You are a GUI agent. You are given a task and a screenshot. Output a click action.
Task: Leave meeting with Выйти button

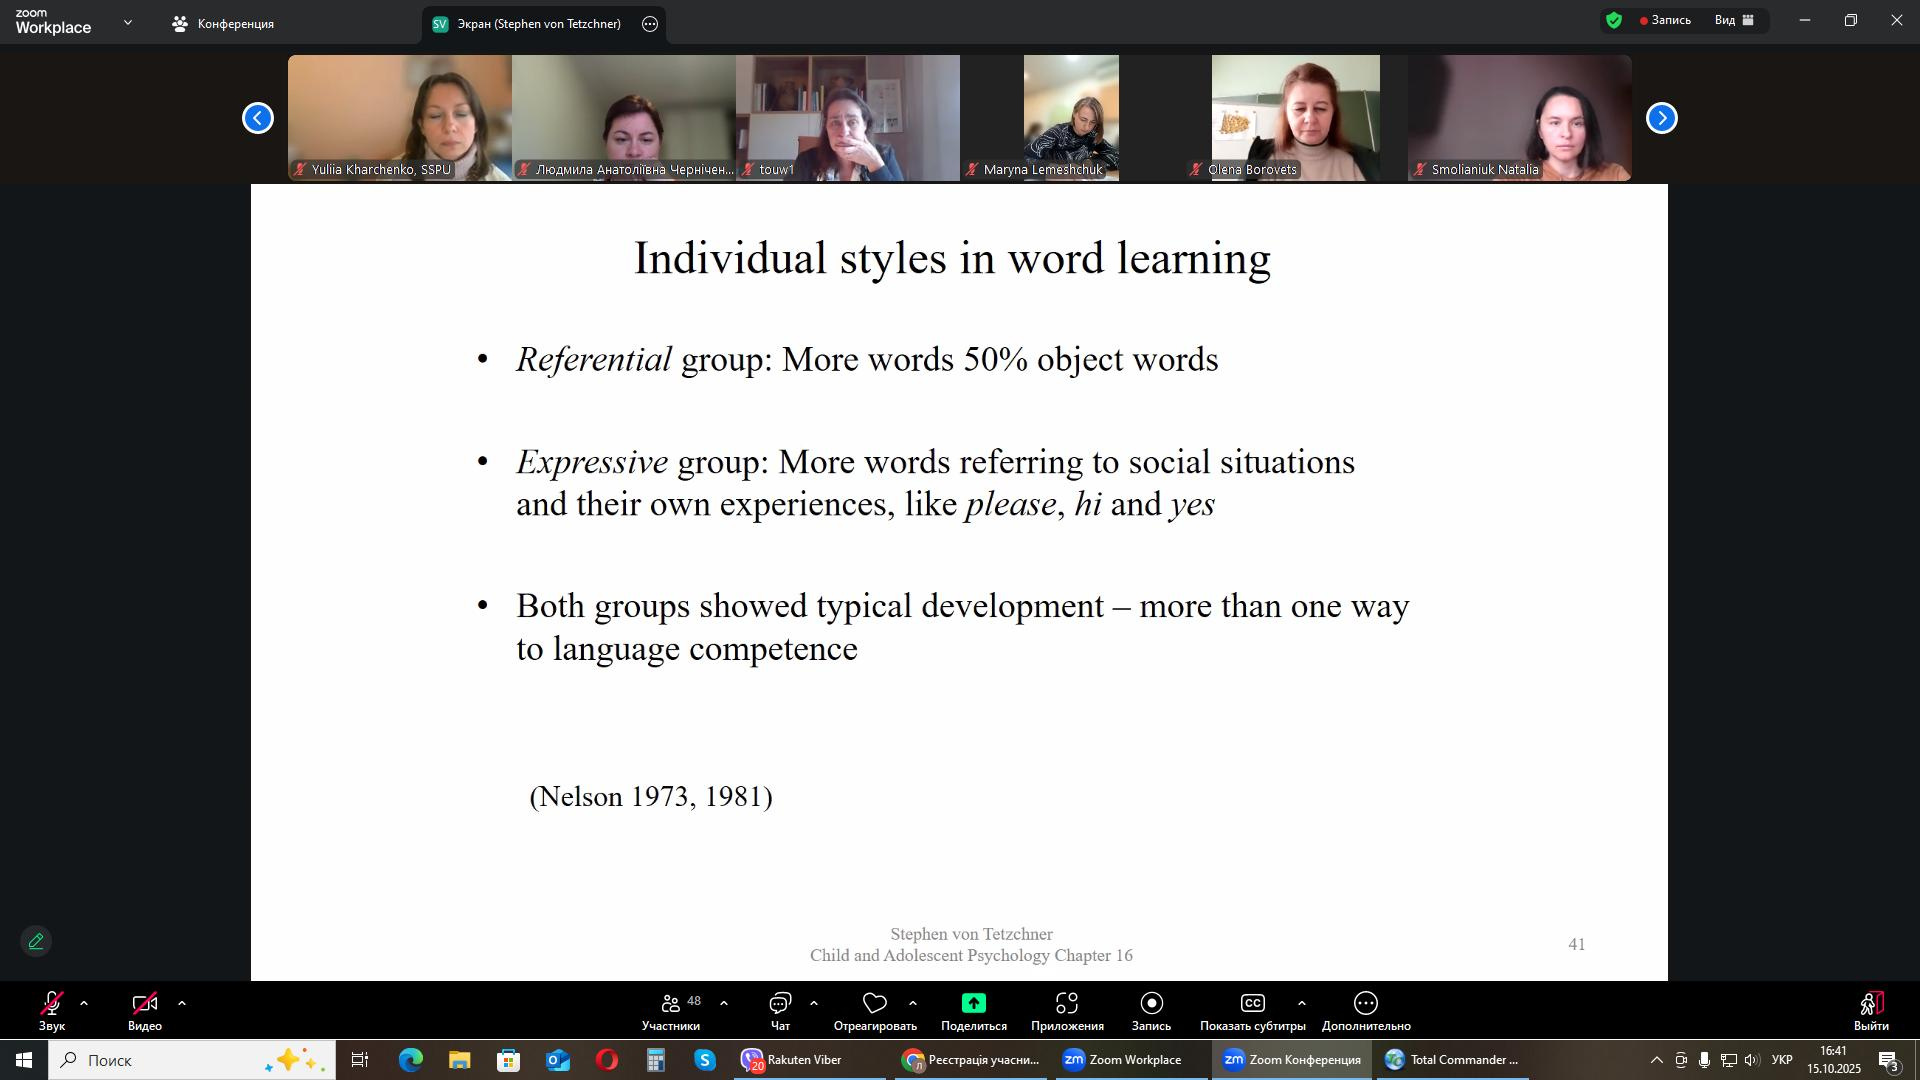pyautogui.click(x=1871, y=1010)
